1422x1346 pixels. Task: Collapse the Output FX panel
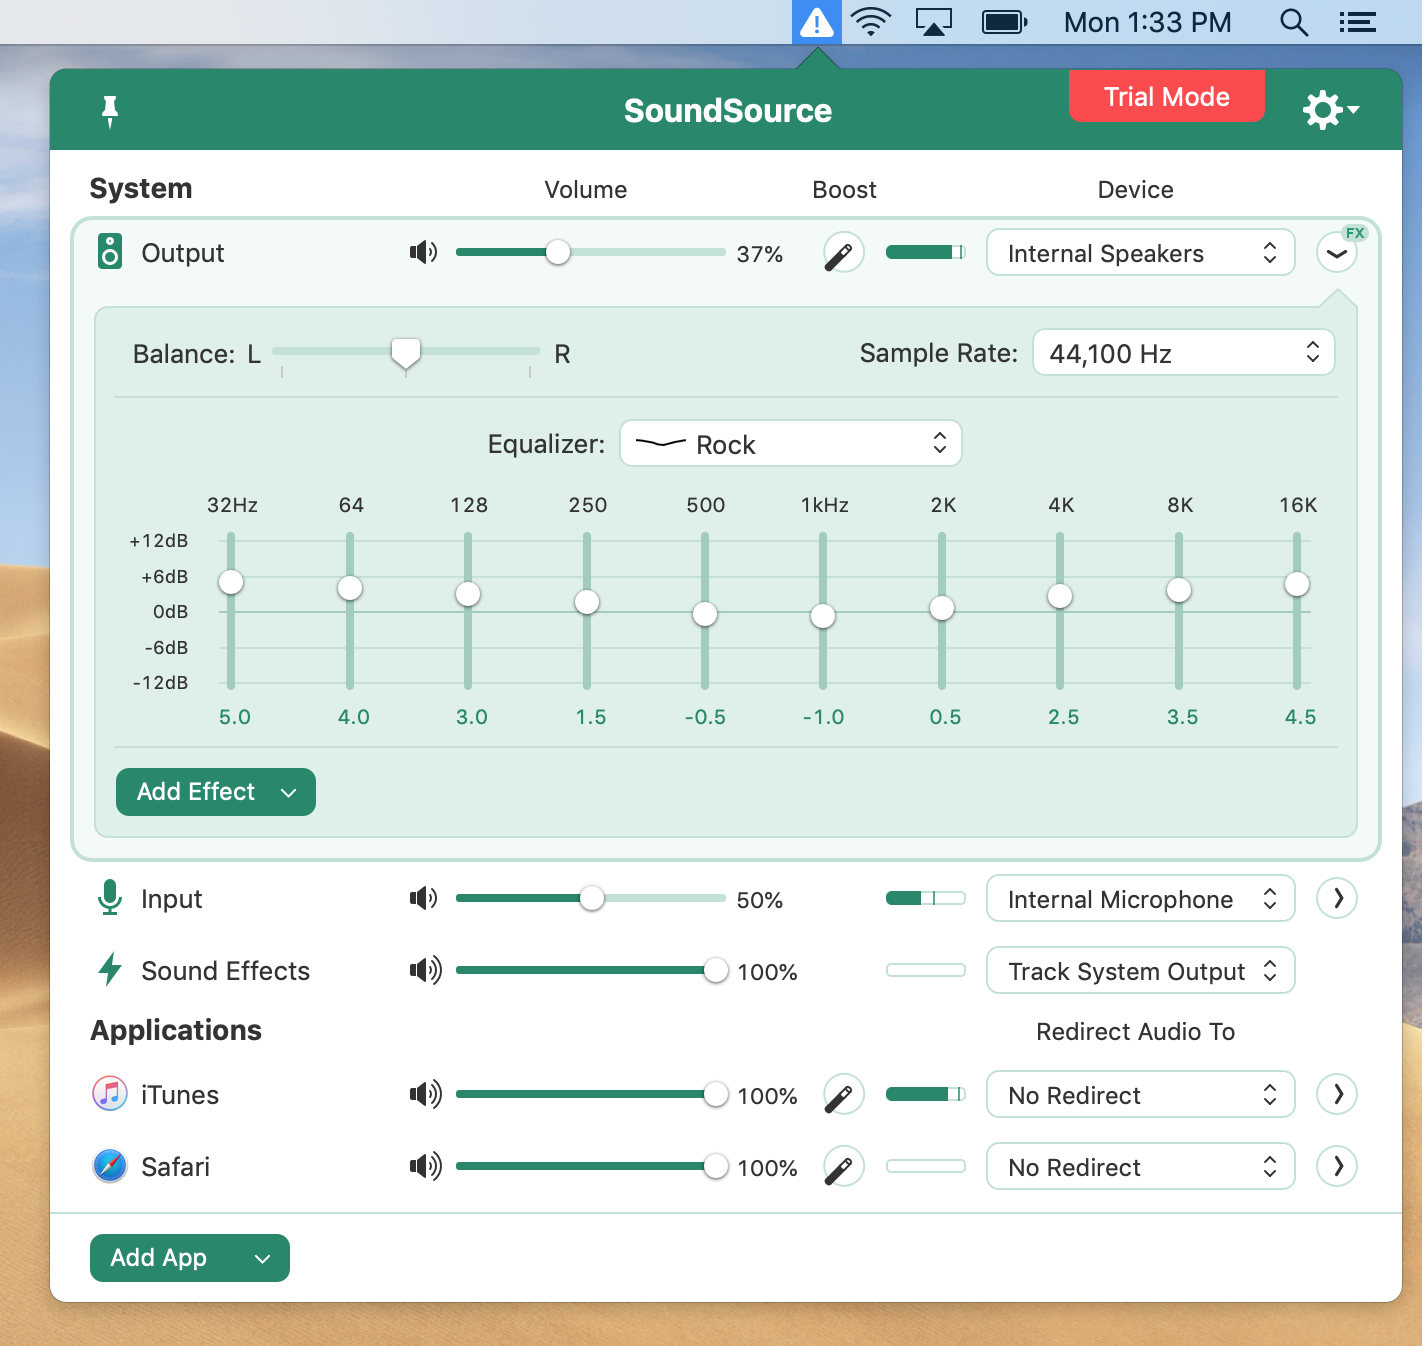1337,253
